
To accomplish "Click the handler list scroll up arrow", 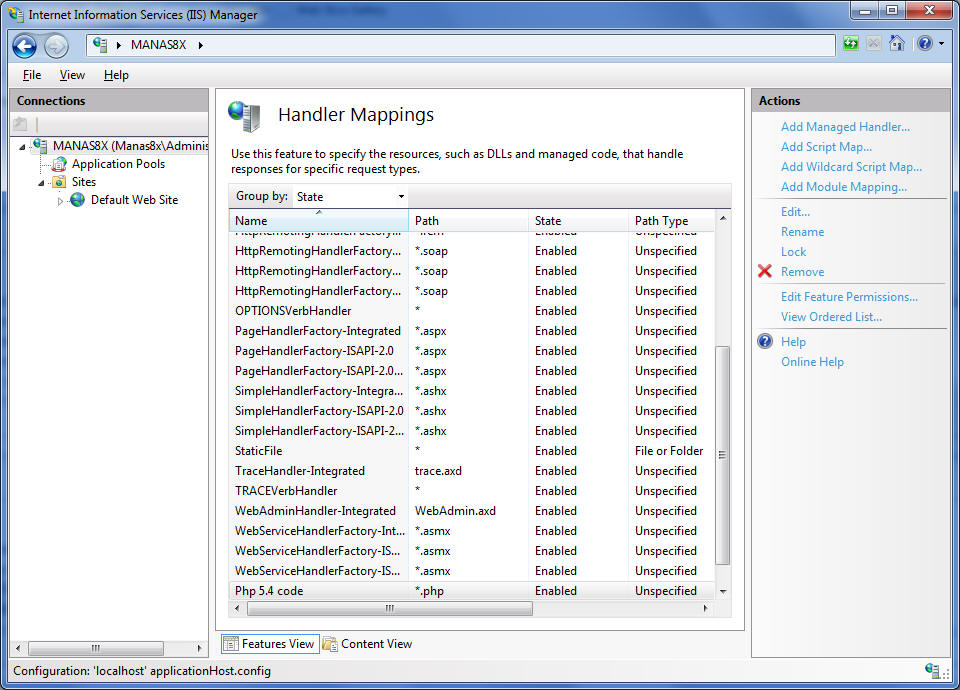I will pos(722,219).
